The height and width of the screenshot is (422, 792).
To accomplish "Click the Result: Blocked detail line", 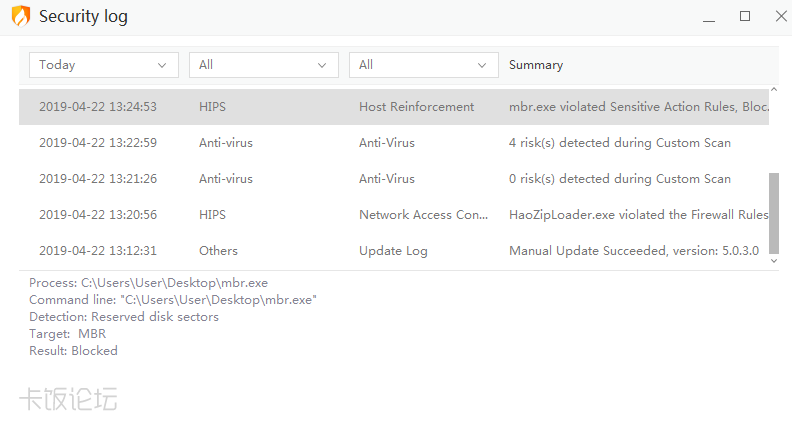I will (73, 351).
